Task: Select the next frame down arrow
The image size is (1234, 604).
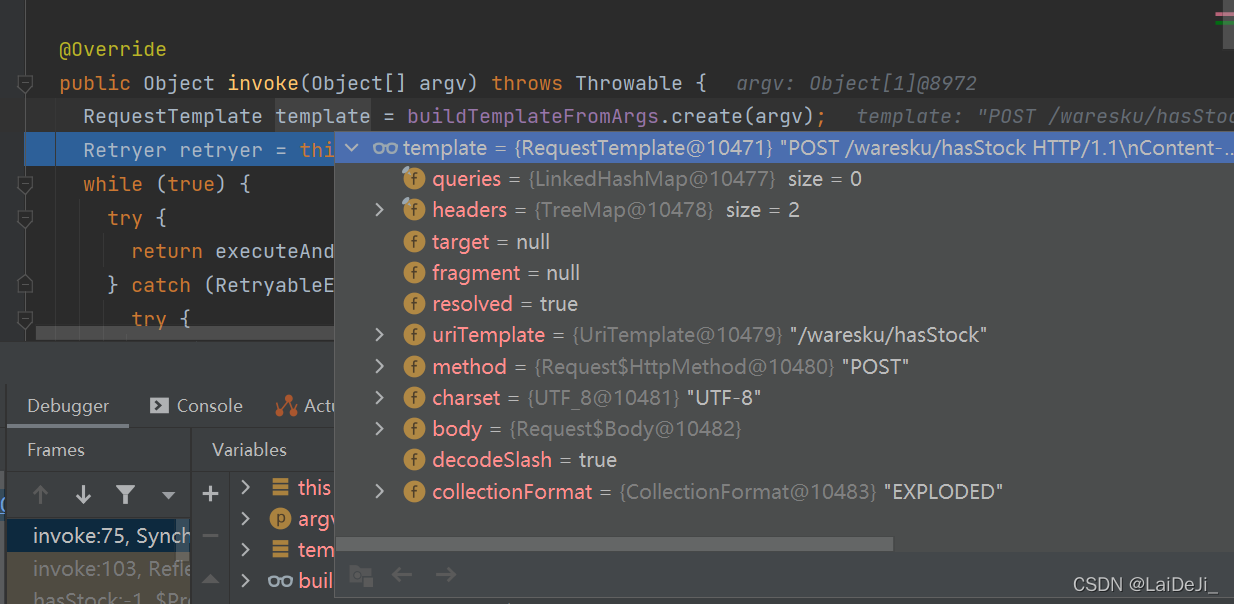Action: [x=84, y=494]
